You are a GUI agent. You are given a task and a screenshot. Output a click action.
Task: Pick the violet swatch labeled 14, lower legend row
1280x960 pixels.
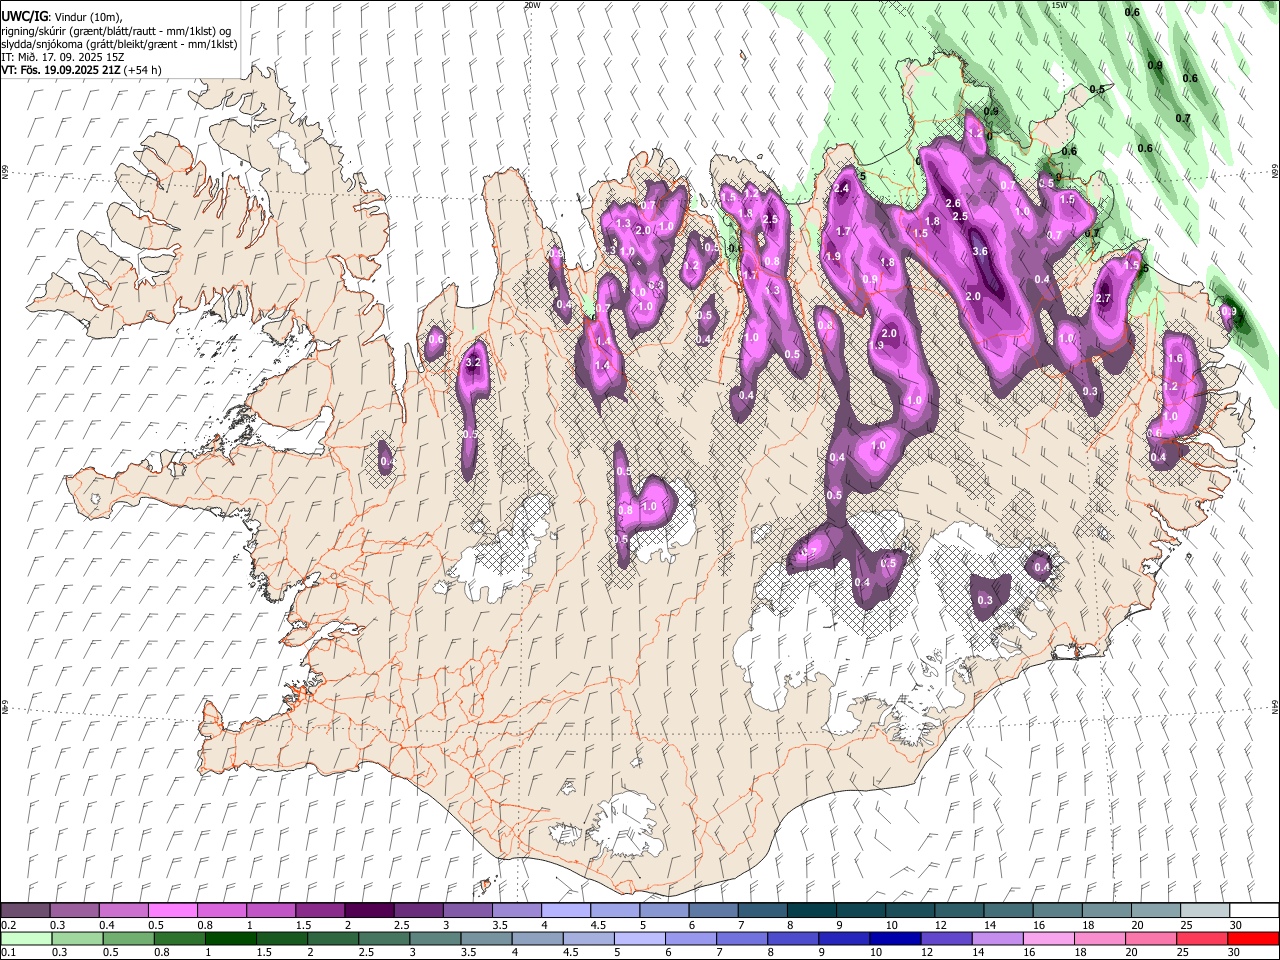point(997,938)
